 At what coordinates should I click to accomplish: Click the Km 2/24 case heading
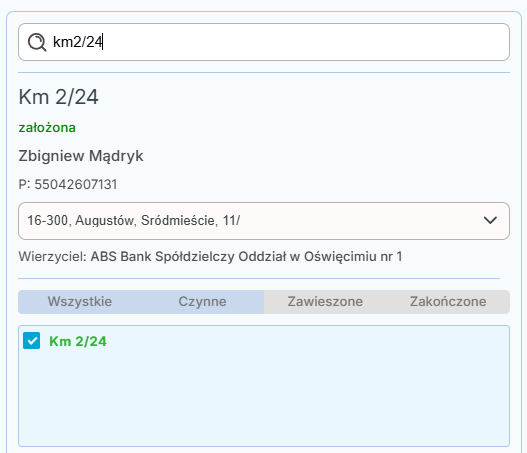point(58,97)
